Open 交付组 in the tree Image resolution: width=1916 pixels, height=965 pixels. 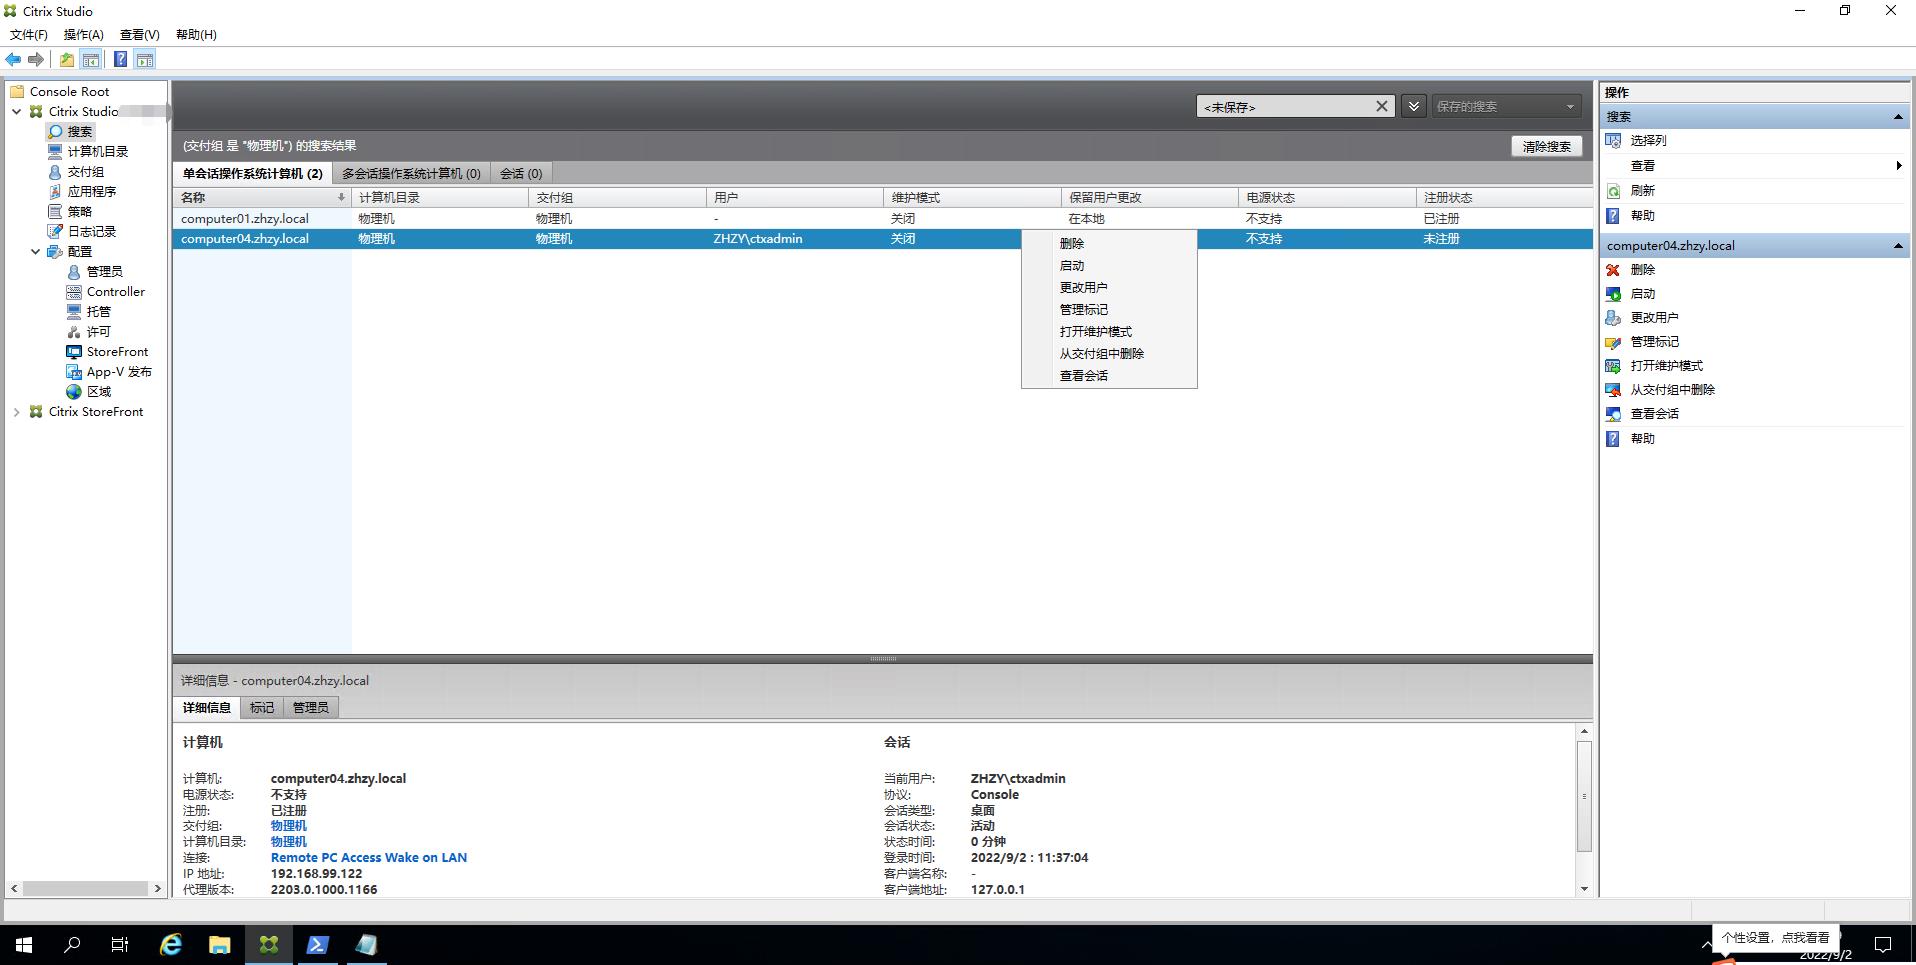pyautogui.click(x=86, y=171)
